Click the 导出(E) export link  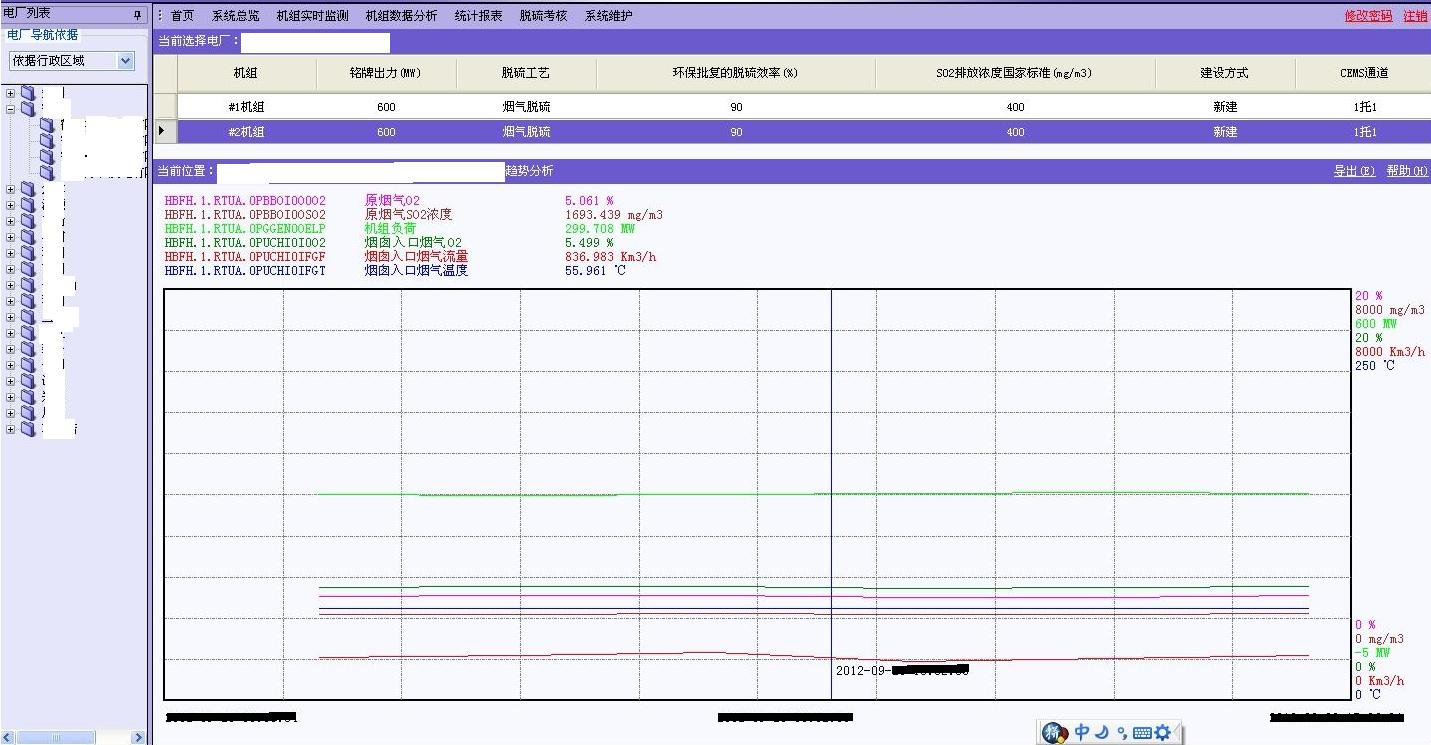tap(1354, 172)
